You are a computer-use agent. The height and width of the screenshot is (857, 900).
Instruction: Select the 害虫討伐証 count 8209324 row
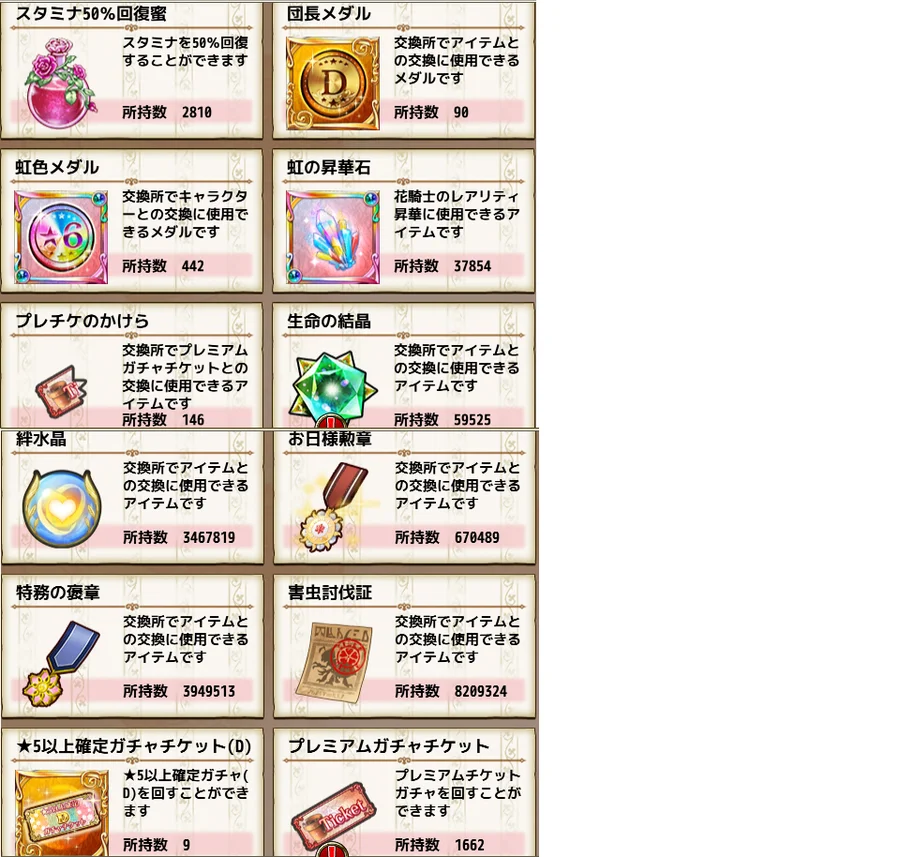pyautogui.click(x=404, y=691)
